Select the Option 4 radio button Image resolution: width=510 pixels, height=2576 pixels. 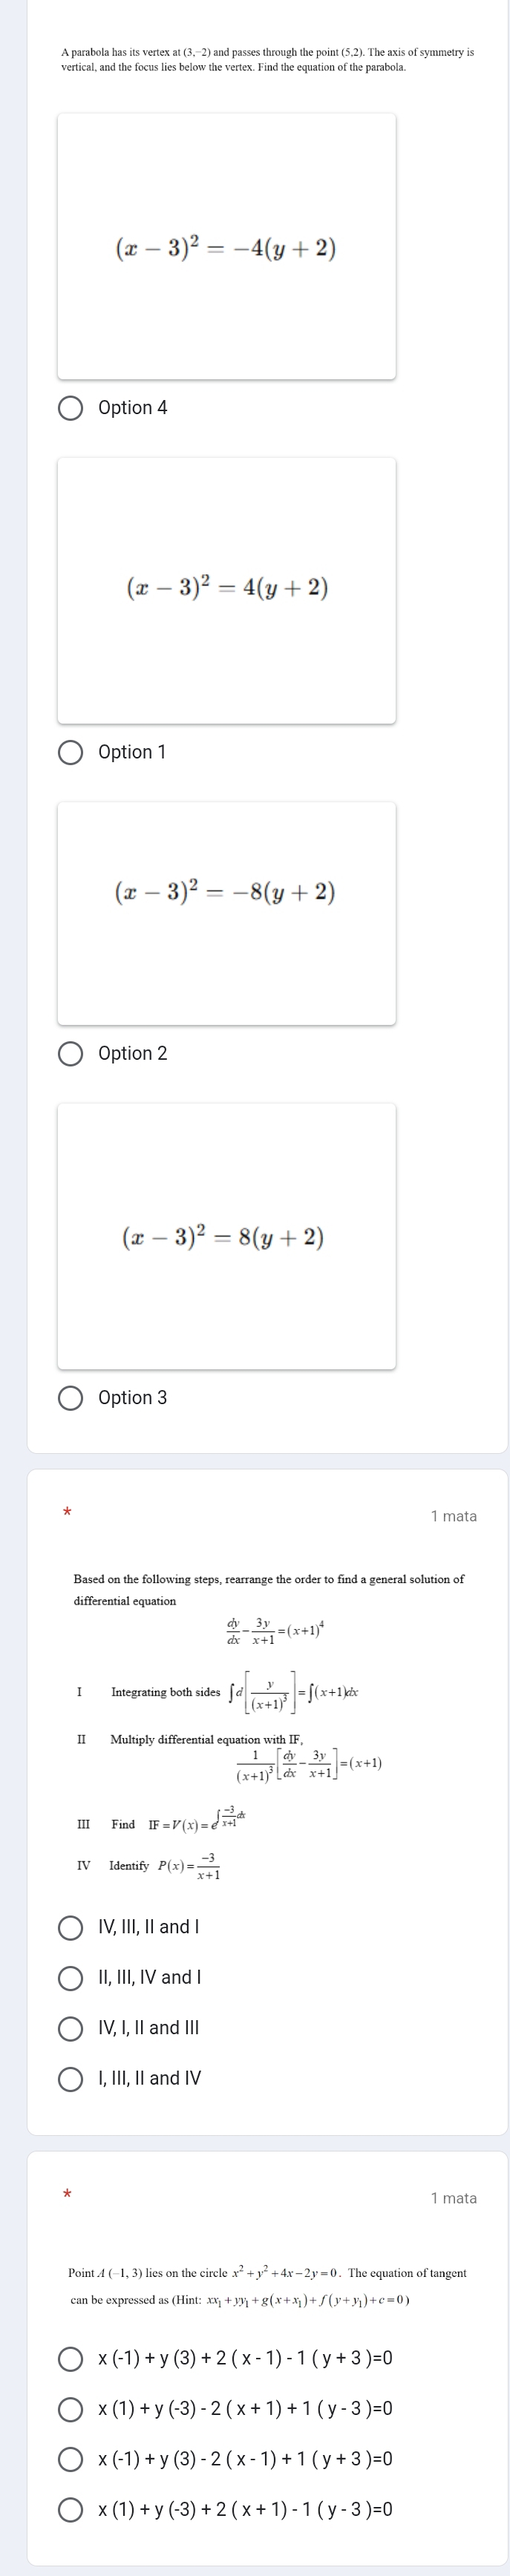(x=70, y=408)
